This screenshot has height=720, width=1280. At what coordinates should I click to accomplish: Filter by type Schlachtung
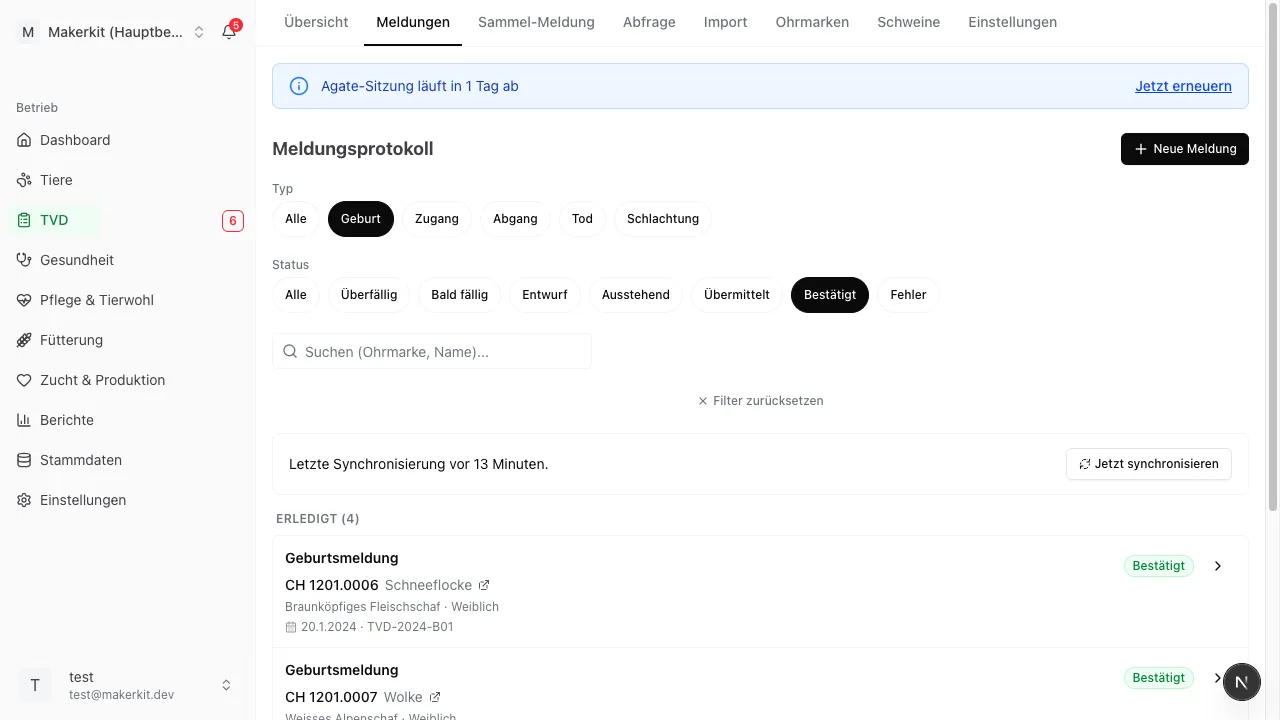click(x=663, y=219)
